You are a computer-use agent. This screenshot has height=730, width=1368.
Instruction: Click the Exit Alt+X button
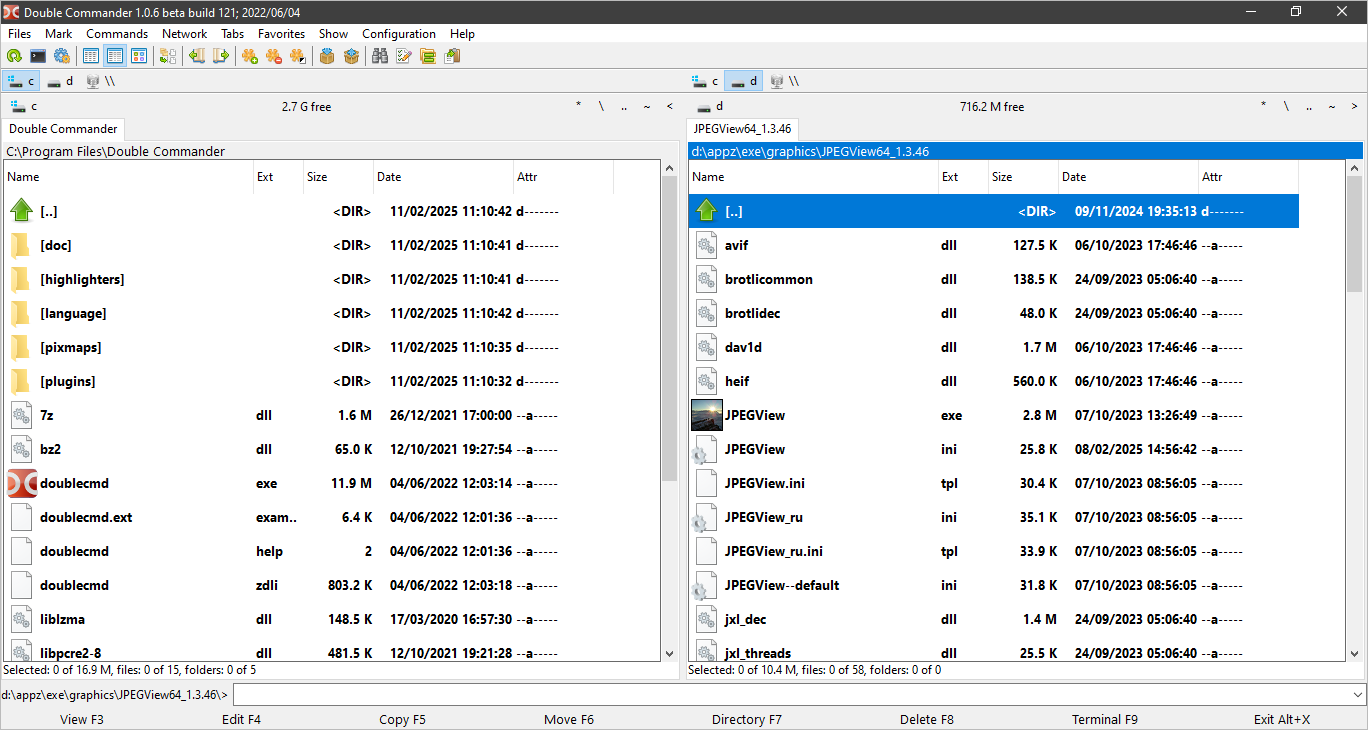click(x=1282, y=719)
